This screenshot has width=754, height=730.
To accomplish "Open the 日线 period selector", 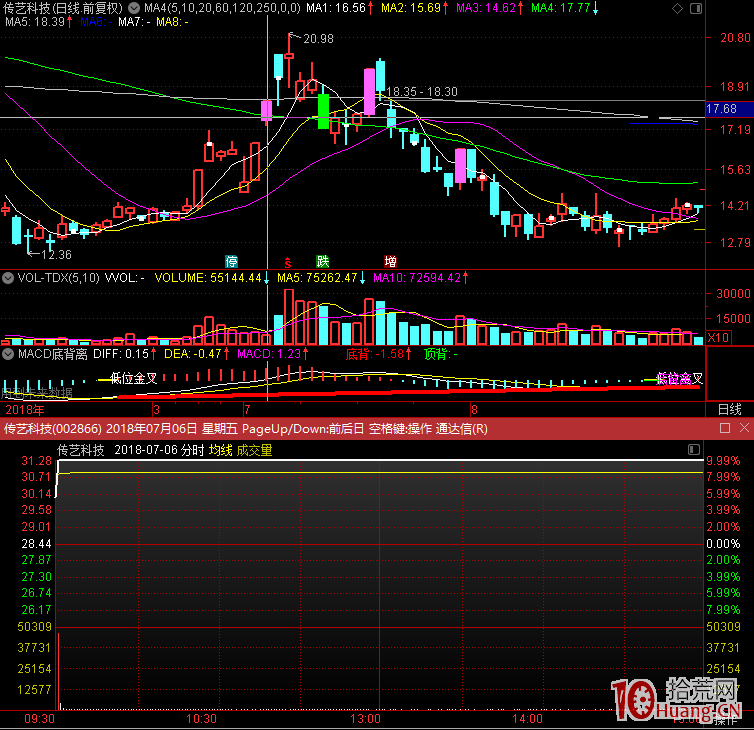I will pyautogui.click(x=729, y=409).
